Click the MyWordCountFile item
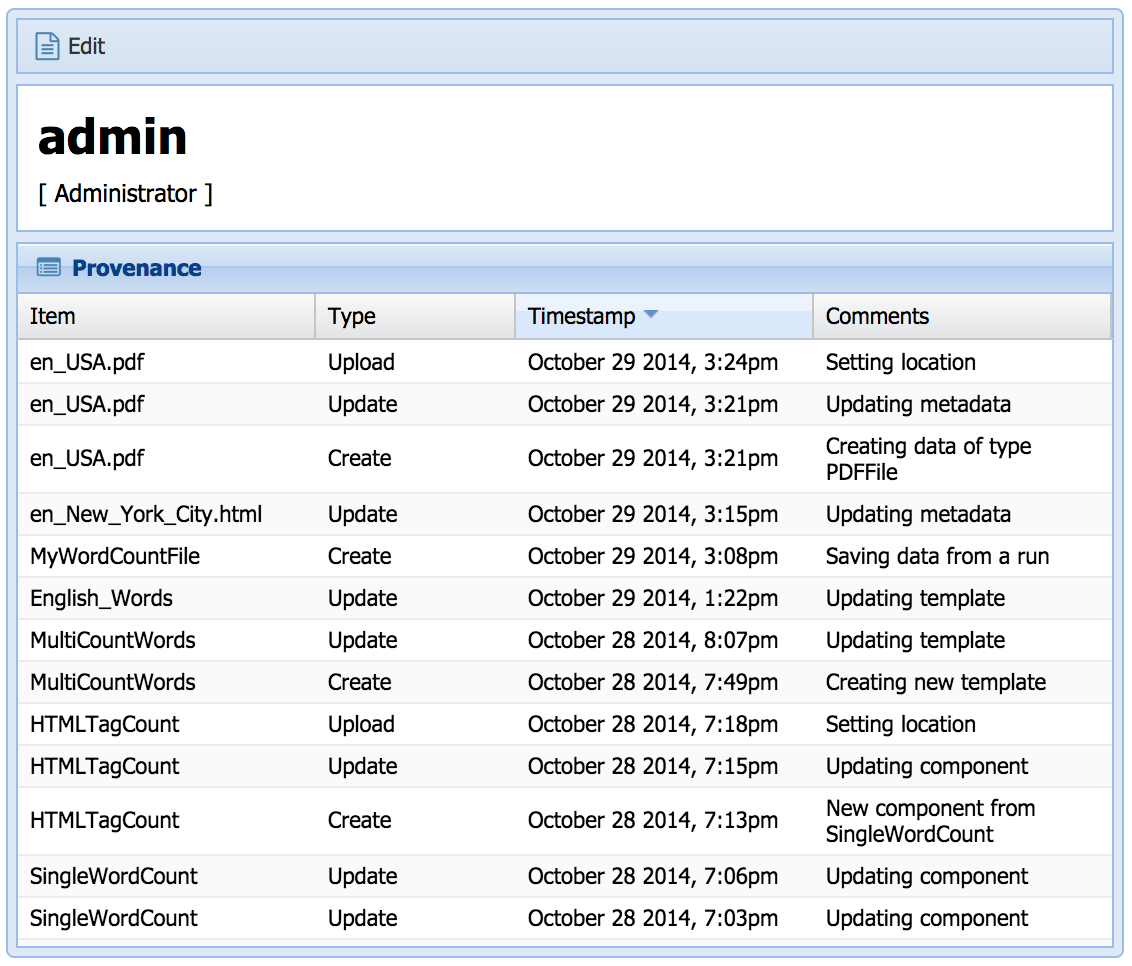 [115, 556]
